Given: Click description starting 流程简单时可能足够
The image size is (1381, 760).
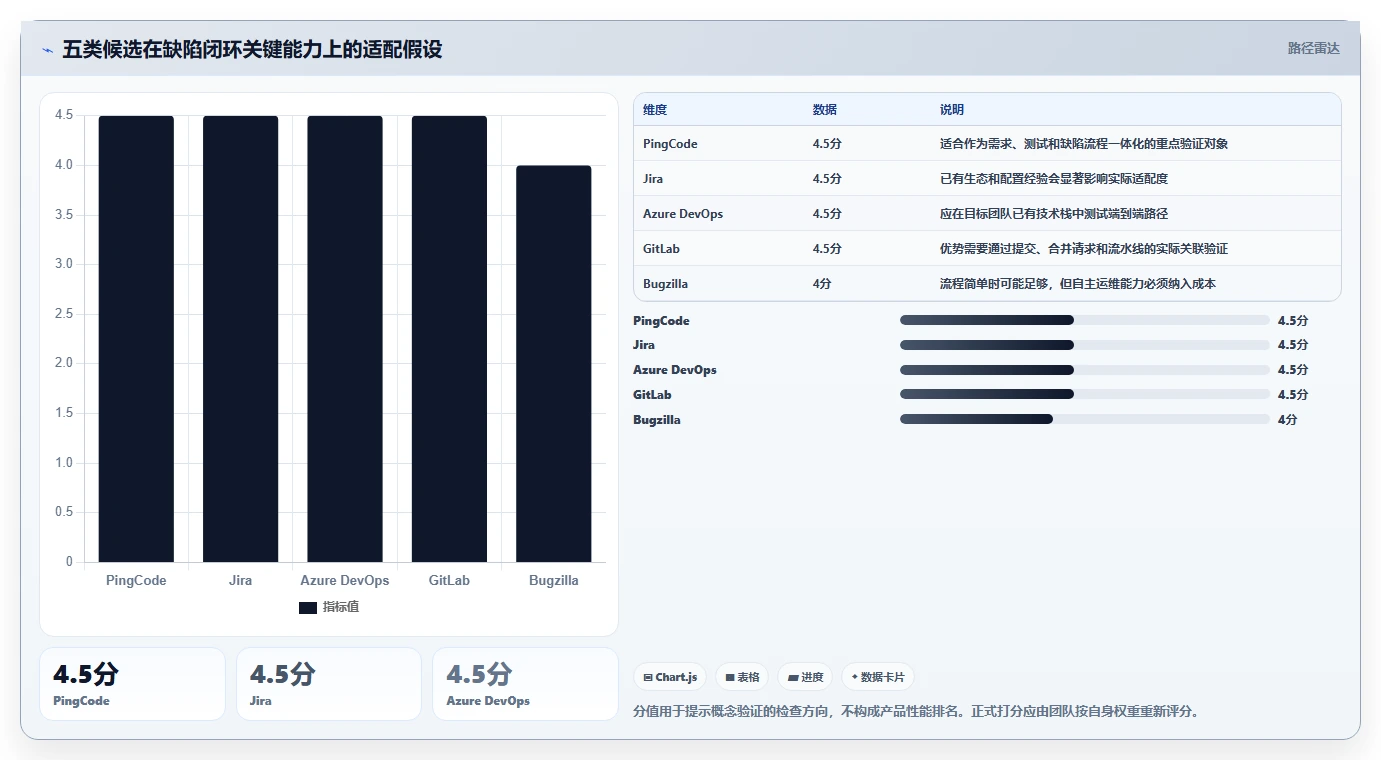Looking at the screenshot, I should (x=1078, y=284).
